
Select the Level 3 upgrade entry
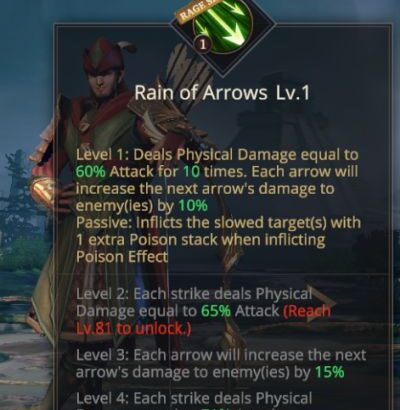(221, 364)
